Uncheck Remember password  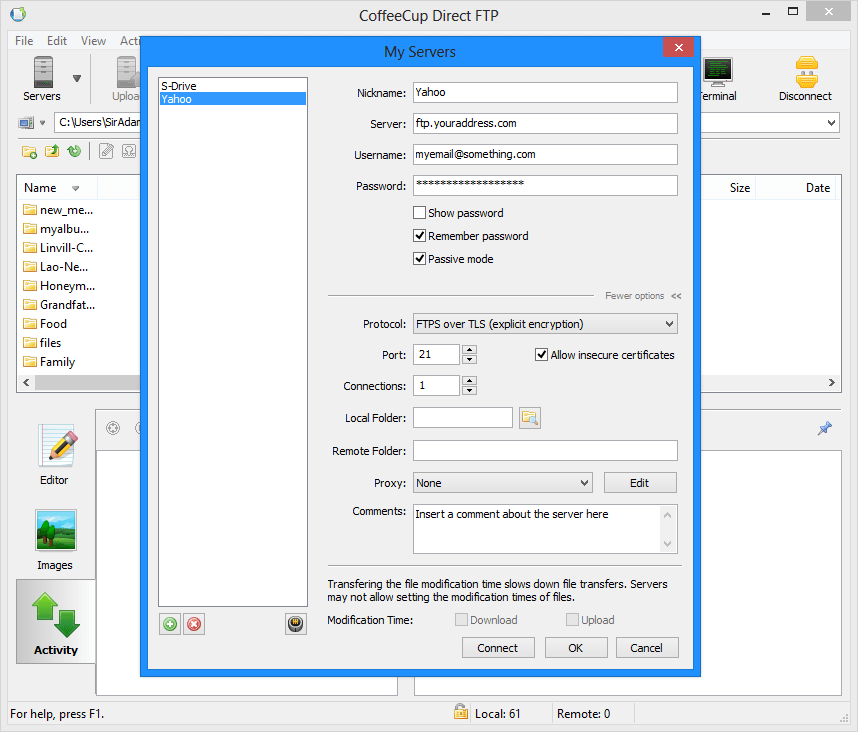(420, 236)
